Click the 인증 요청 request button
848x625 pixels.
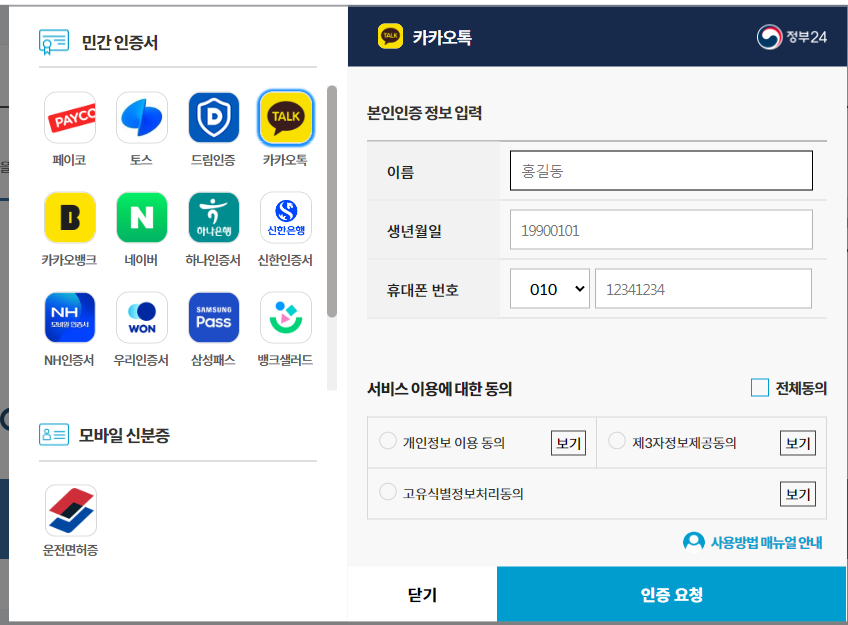pos(671,594)
